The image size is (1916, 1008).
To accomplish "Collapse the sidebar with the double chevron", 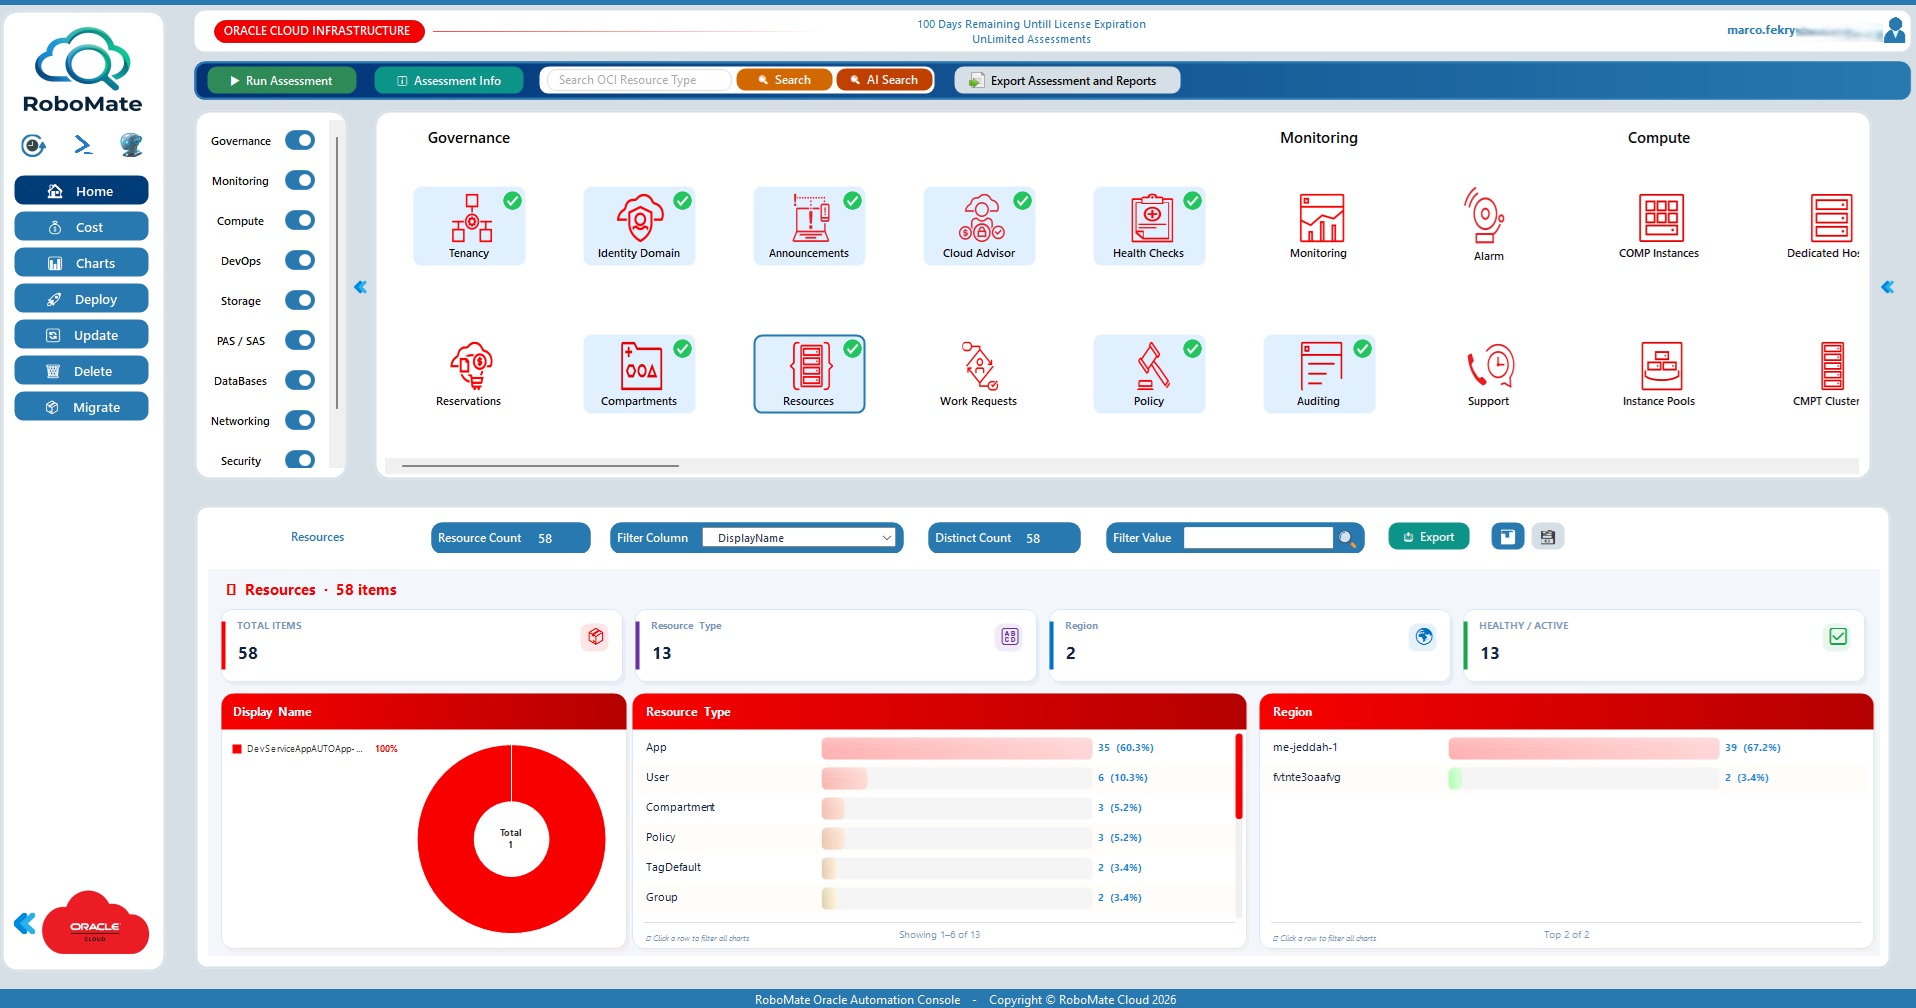I will pyautogui.click(x=25, y=923).
